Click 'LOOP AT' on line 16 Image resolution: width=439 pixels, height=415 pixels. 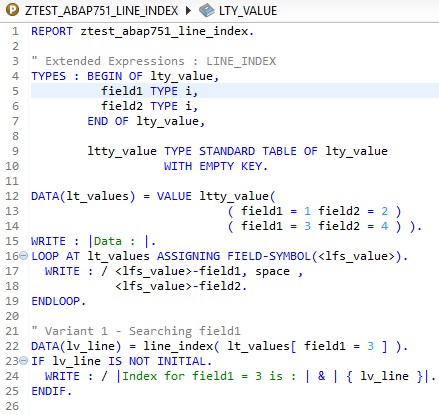(56, 256)
